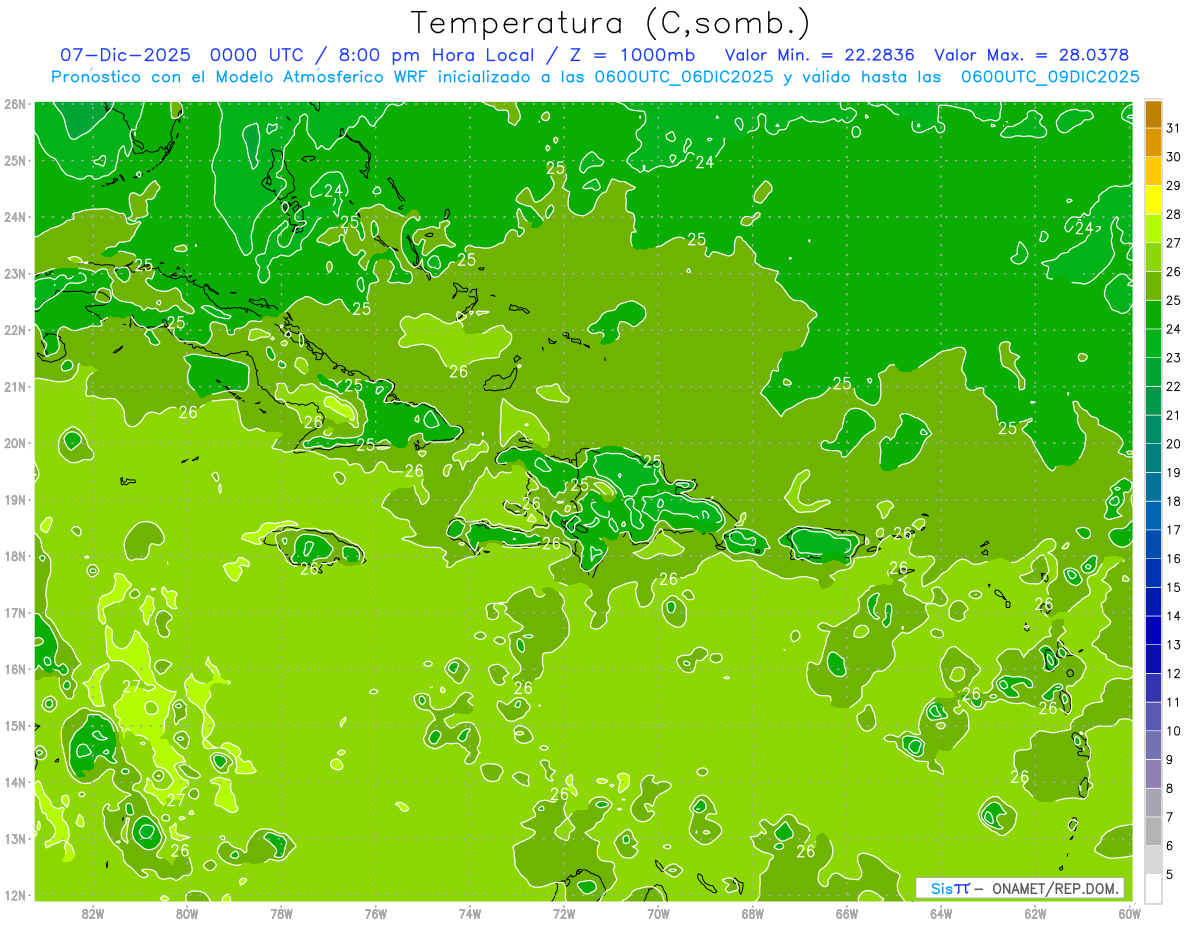Click the '15' label on the color scale
The height and width of the screenshot is (927, 1200).
coord(1173,588)
